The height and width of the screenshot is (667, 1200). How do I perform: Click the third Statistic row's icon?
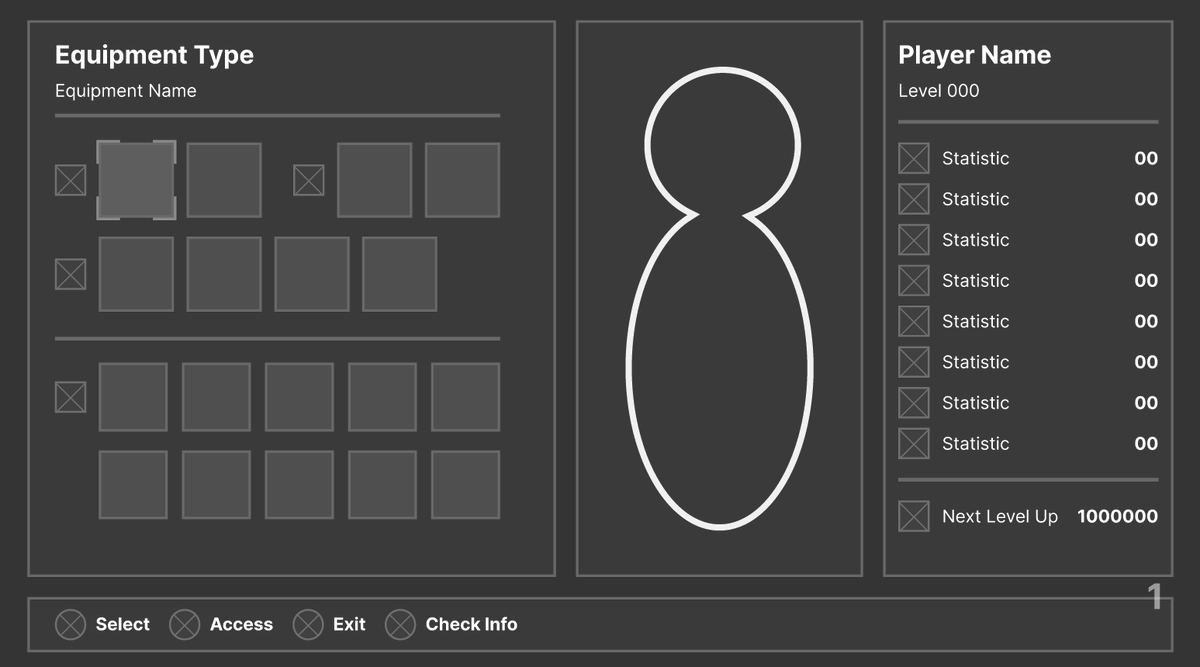pyautogui.click(x=914, y=240)
